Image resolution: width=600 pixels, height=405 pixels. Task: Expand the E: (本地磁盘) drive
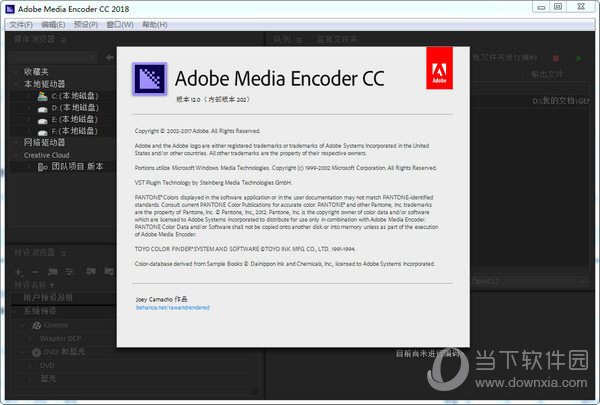click(x=29, y=119)
